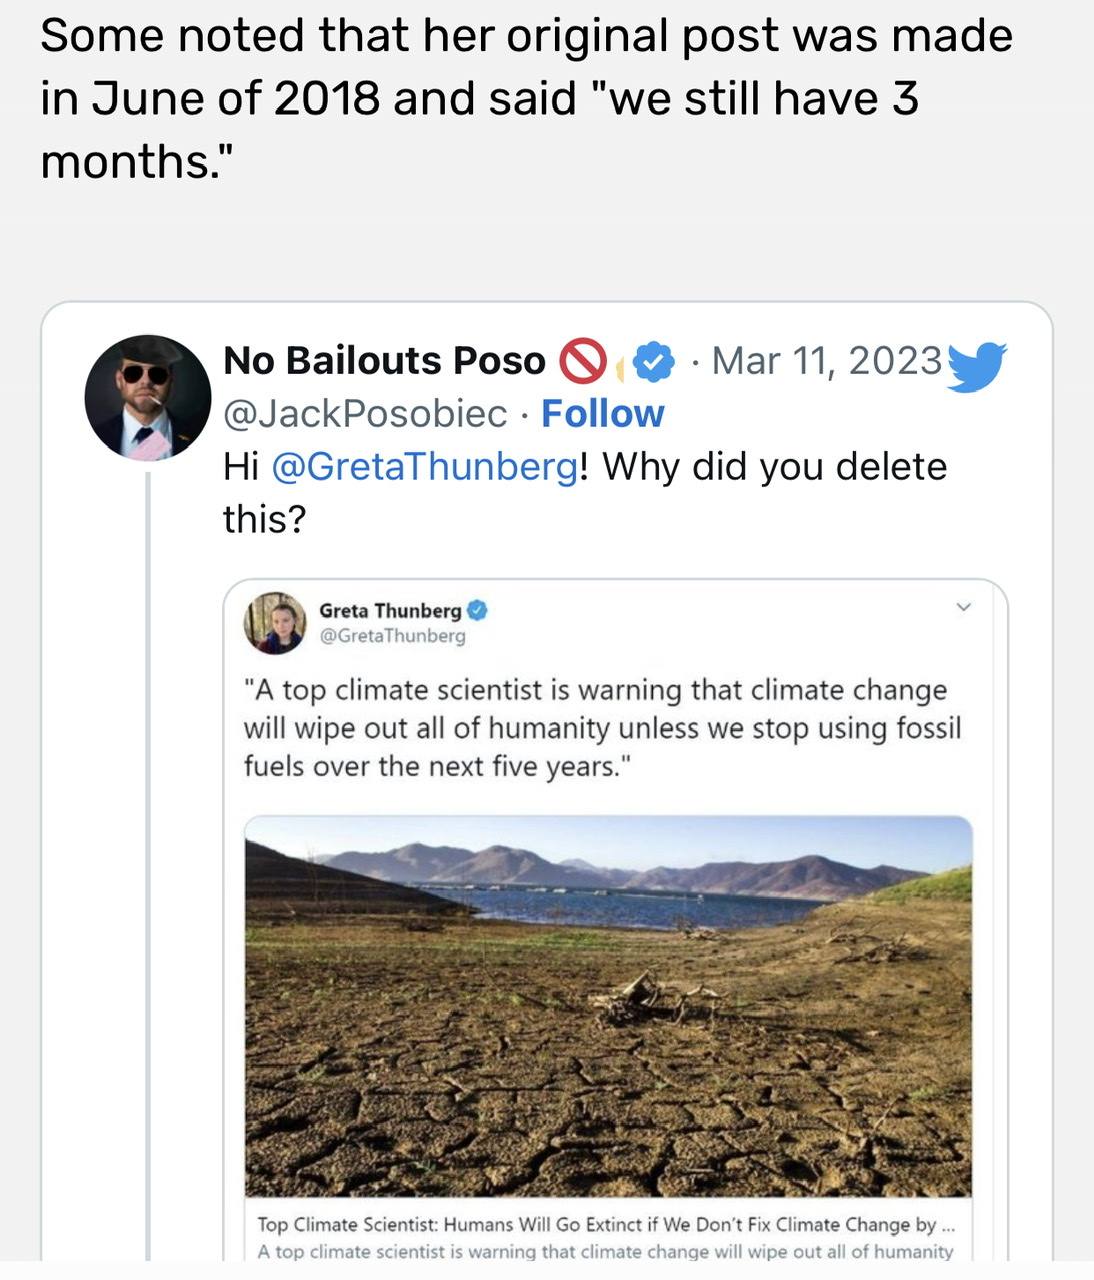Expand the embedded tweet chevron menu
This screenshot has width=1094, height=1280.
point(963,607)
